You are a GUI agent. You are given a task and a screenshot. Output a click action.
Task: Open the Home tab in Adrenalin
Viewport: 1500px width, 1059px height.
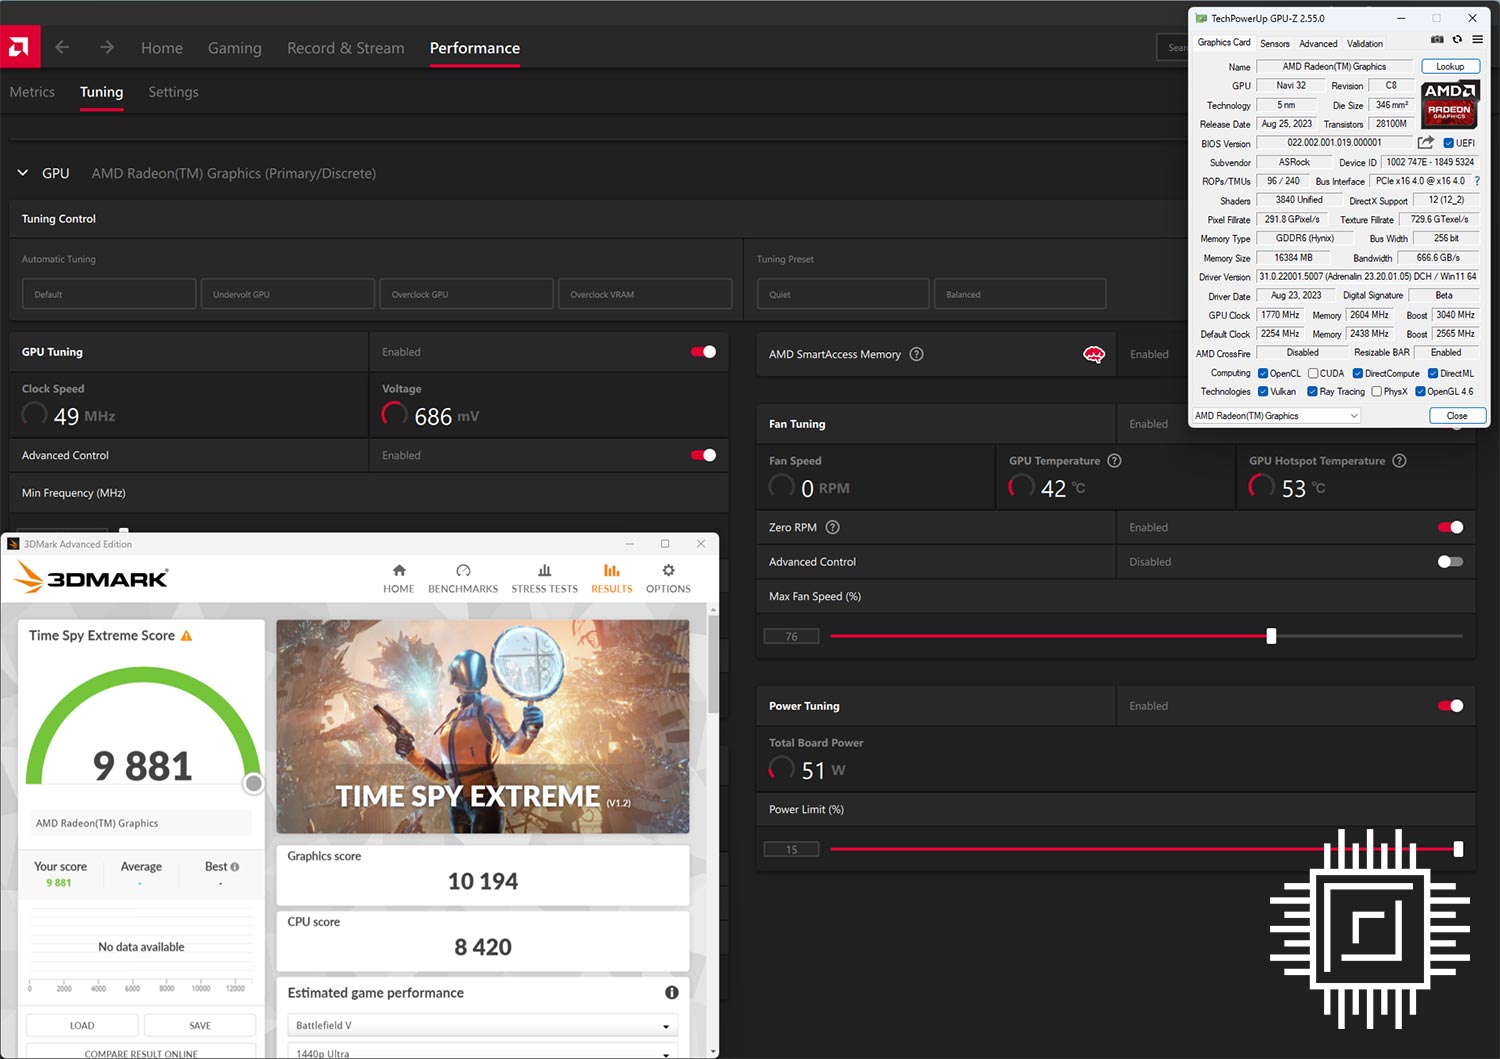pyautogui.click(x=162, y=48)
